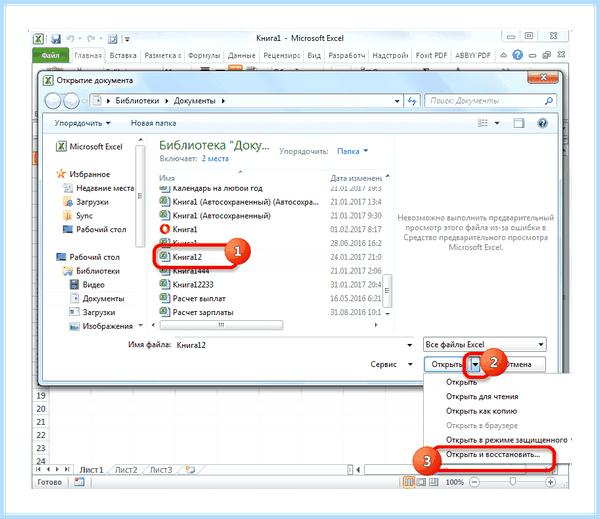
Task: Click the change view icon in the dialog toolbar
Action: [x=483, y=123]
